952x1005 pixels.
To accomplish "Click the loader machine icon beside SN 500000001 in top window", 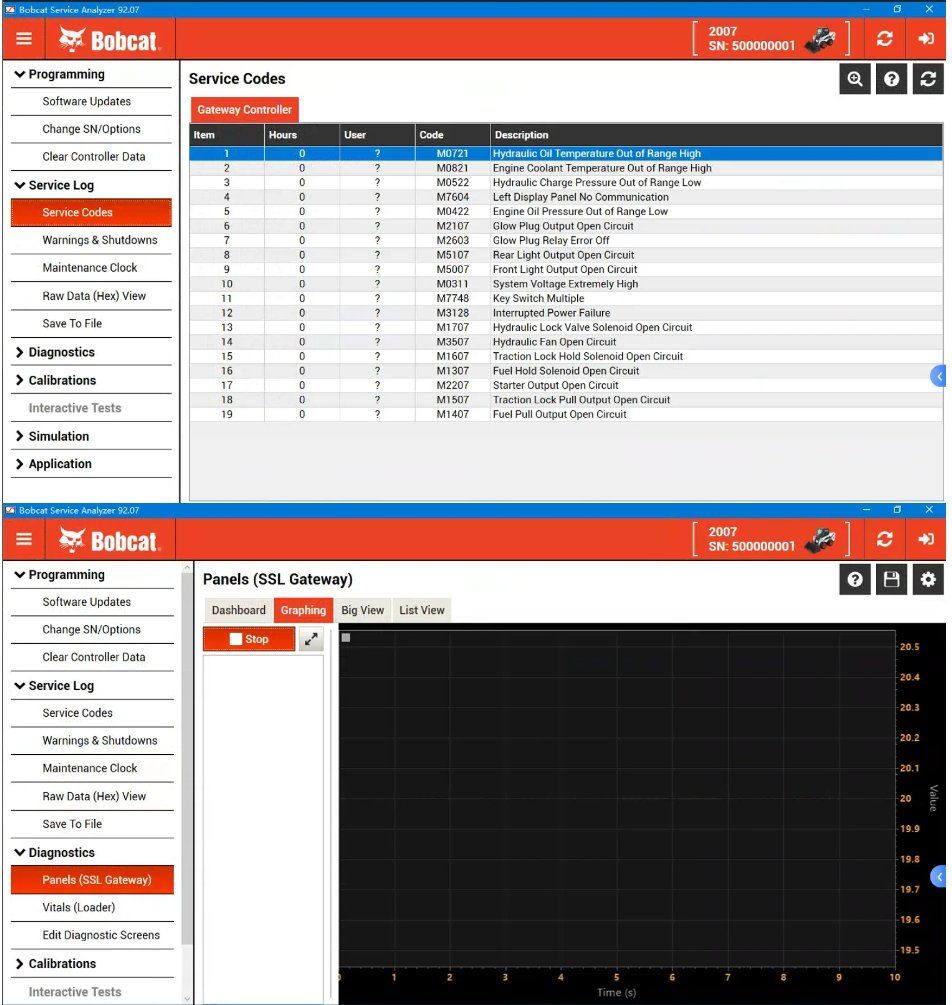I will (x=821, y=39).
